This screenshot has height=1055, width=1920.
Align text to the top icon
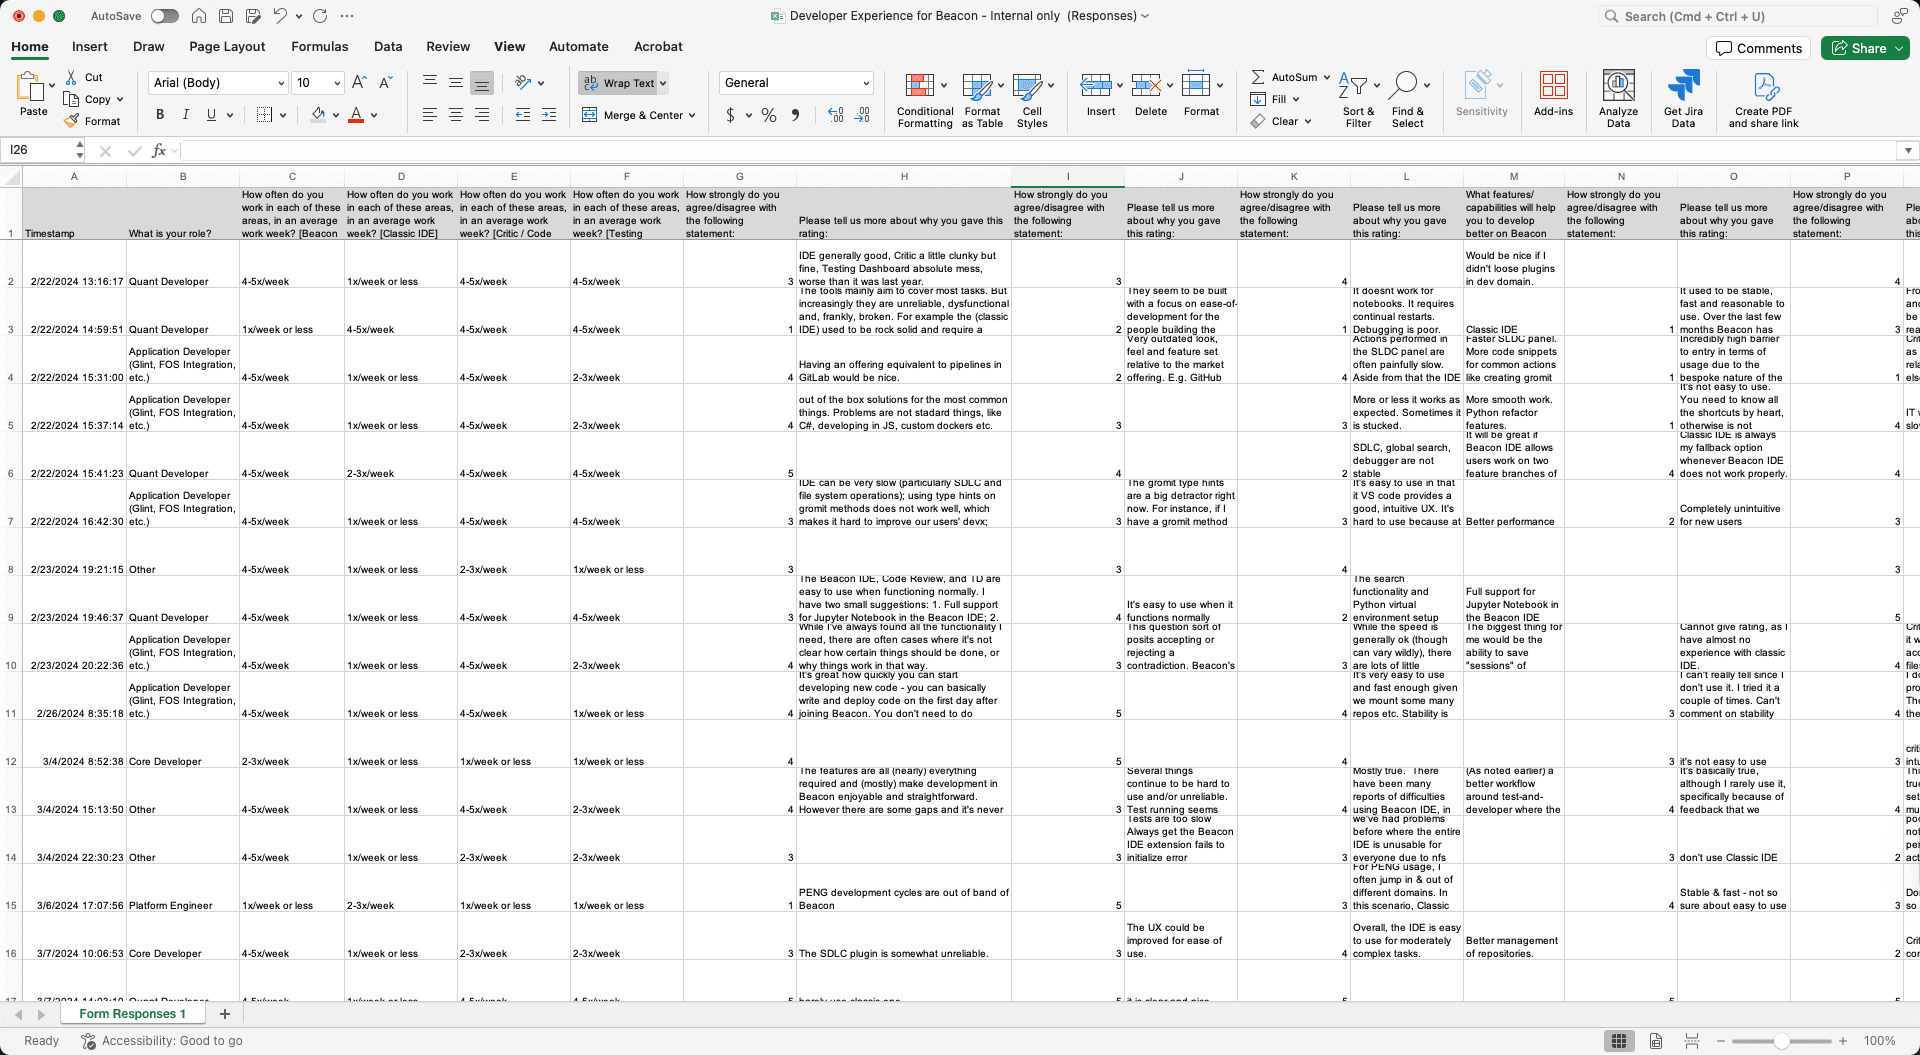point(430,83)
